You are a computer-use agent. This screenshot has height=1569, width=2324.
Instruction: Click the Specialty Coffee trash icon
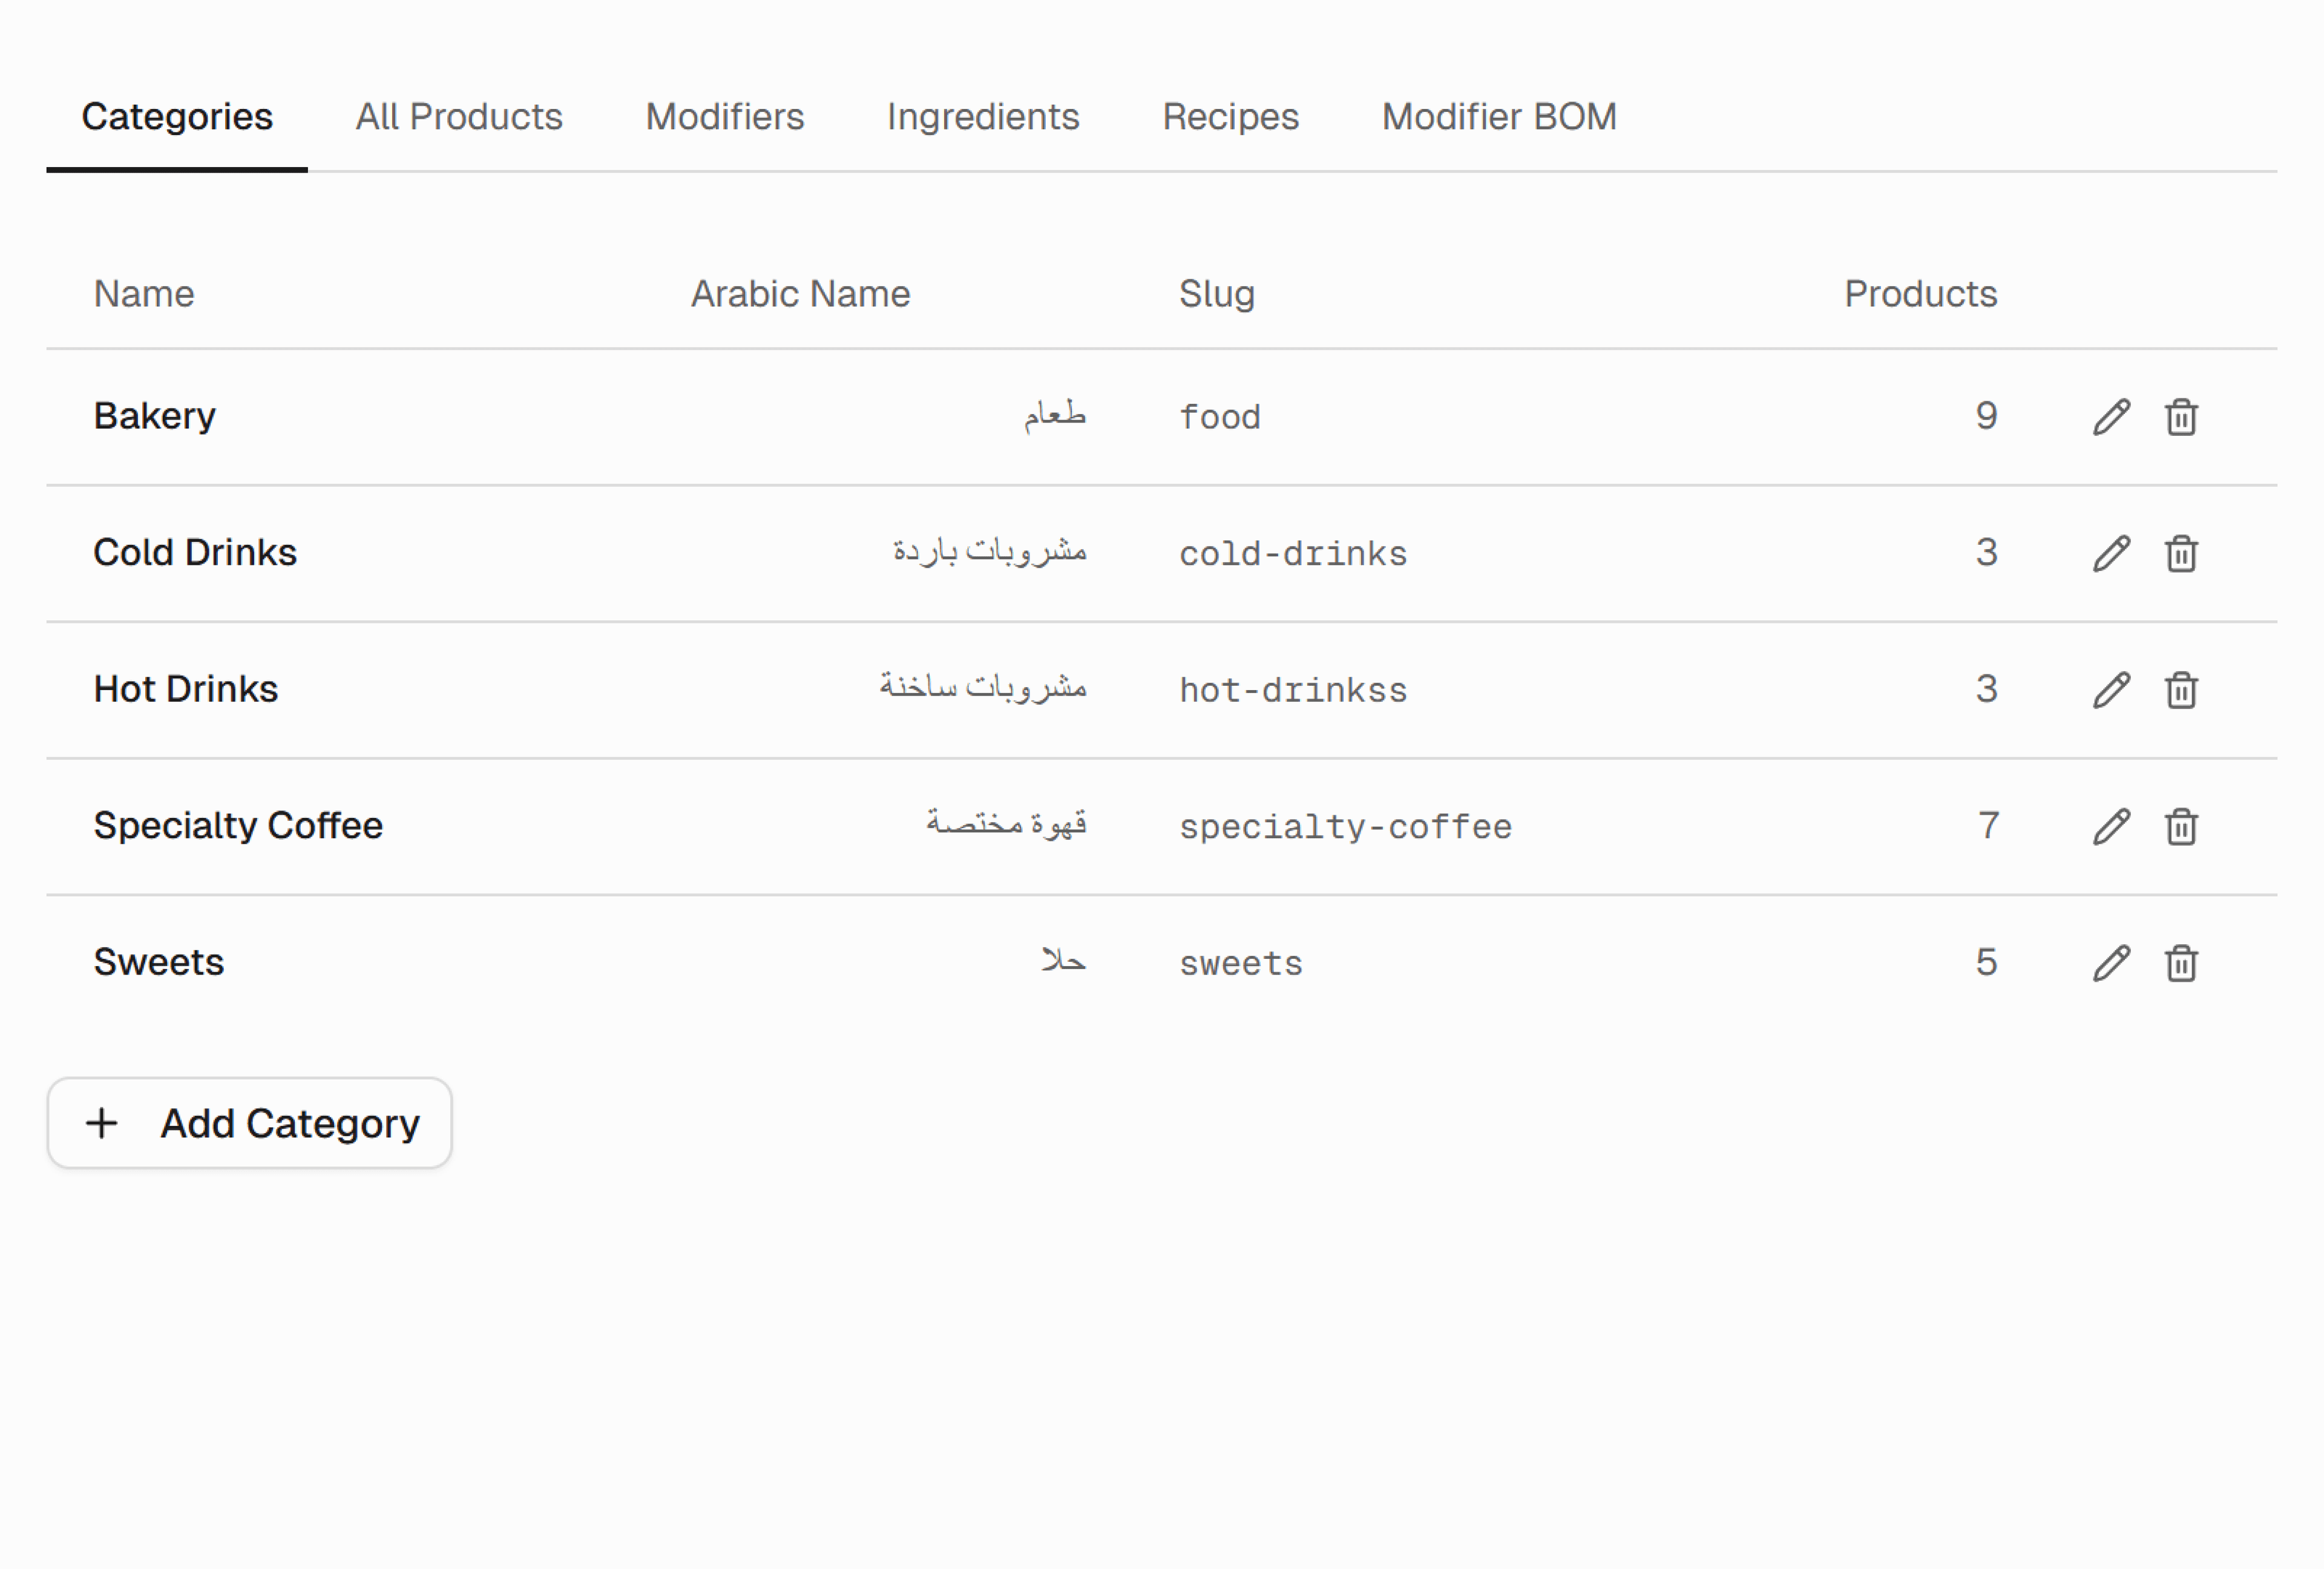click(2181, 826)
